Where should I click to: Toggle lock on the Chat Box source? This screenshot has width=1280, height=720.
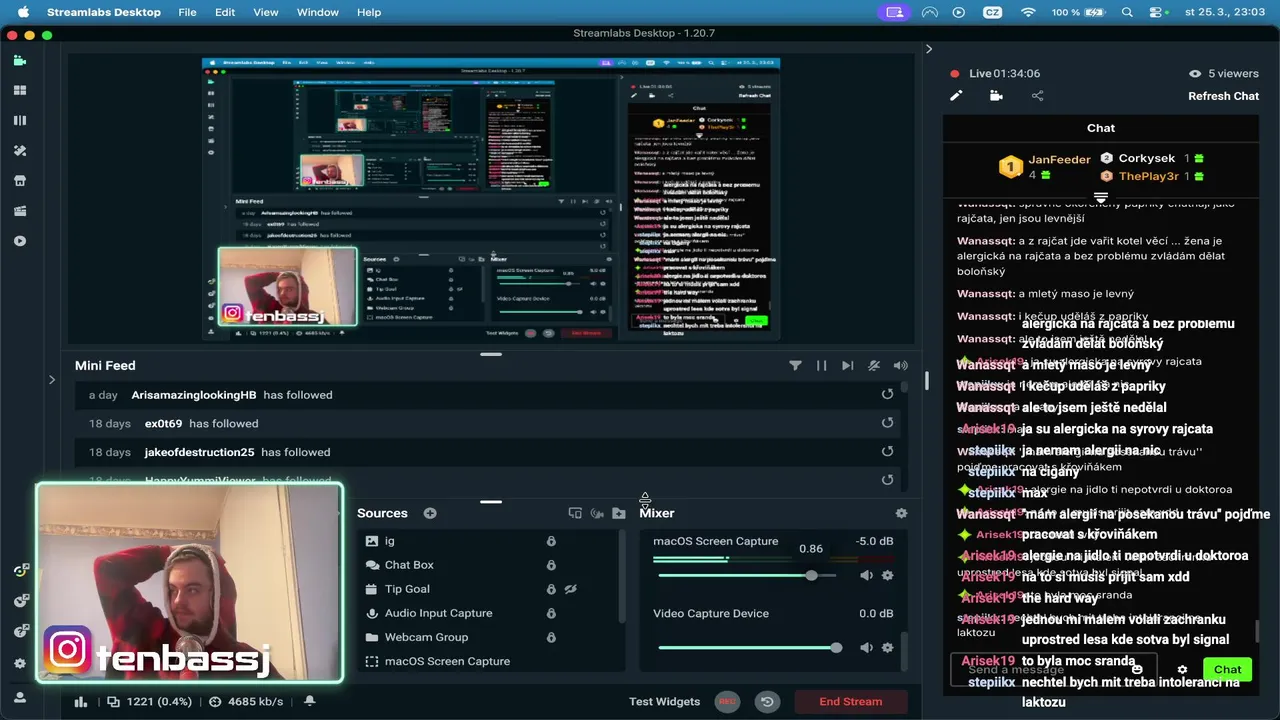coord(551,565)
